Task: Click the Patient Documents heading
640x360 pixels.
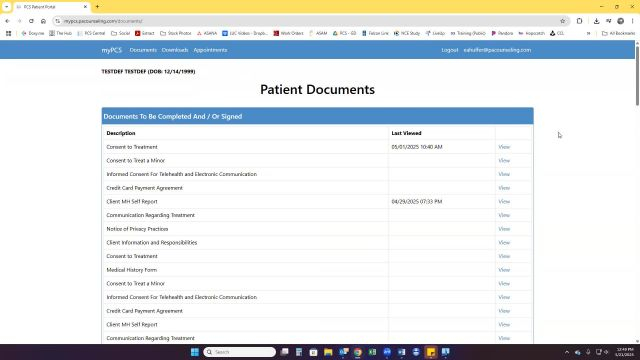Action: [317, 89]
